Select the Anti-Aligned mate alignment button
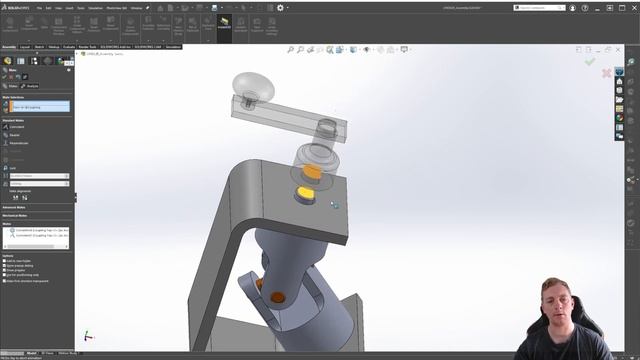 pos(25,198)
